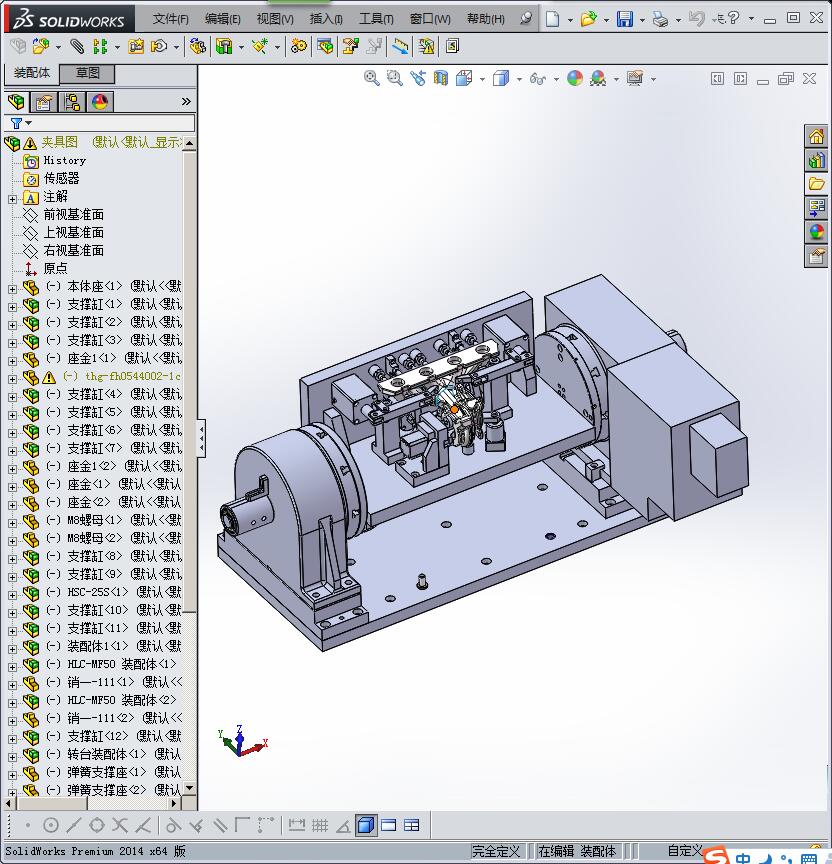
Task: Open the 插入(I) menu
Action: (x=326, y=19)
